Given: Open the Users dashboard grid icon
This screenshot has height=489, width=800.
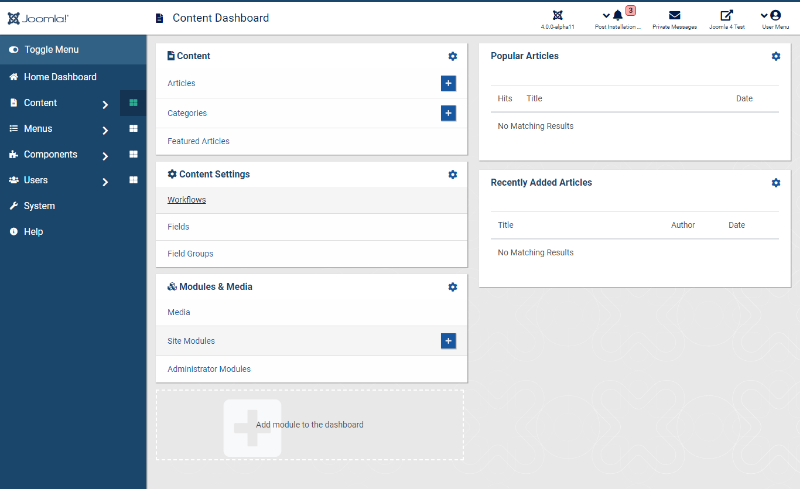Looking at the screenshot, I should pyautogui.click(x=133, y=180).
